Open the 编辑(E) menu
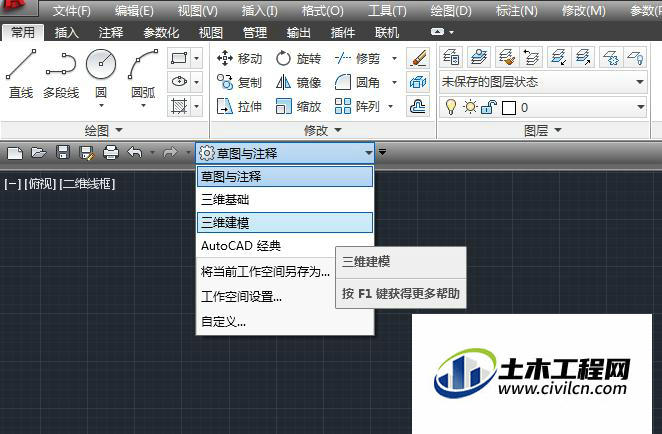This screenshot has height=434, width=662. pos(134,11)
